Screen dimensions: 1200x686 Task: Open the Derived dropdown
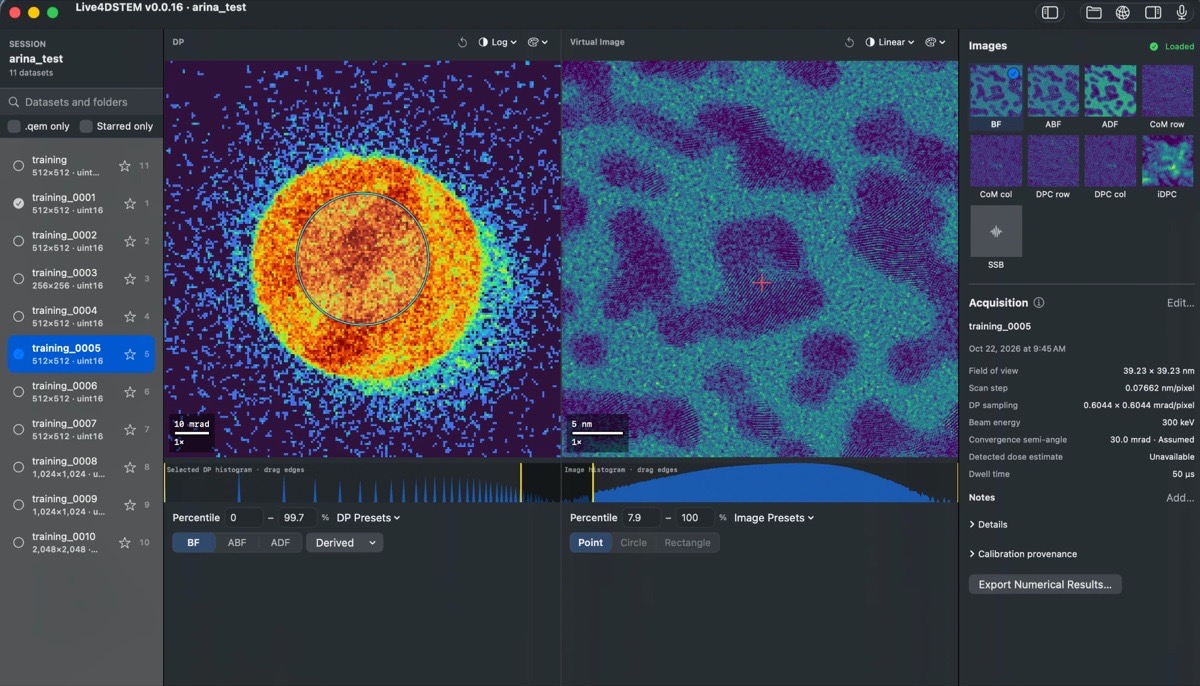pyautogui.click(x=344, y=543)
